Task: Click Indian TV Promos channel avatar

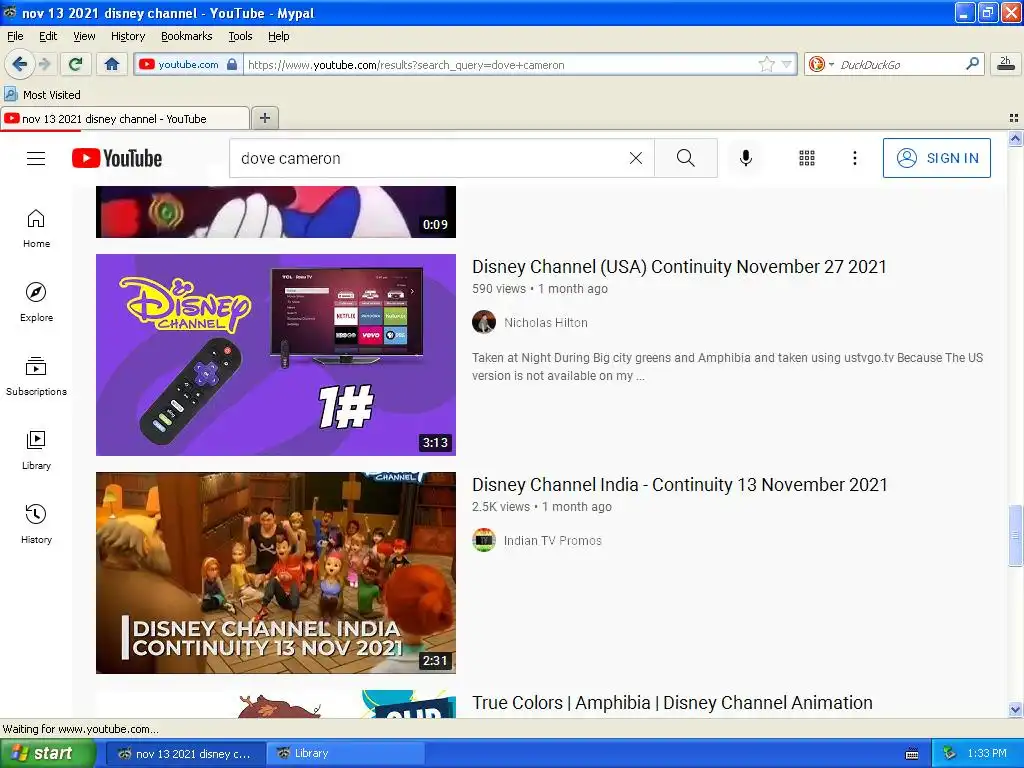Action: click(x=484, y=540)
